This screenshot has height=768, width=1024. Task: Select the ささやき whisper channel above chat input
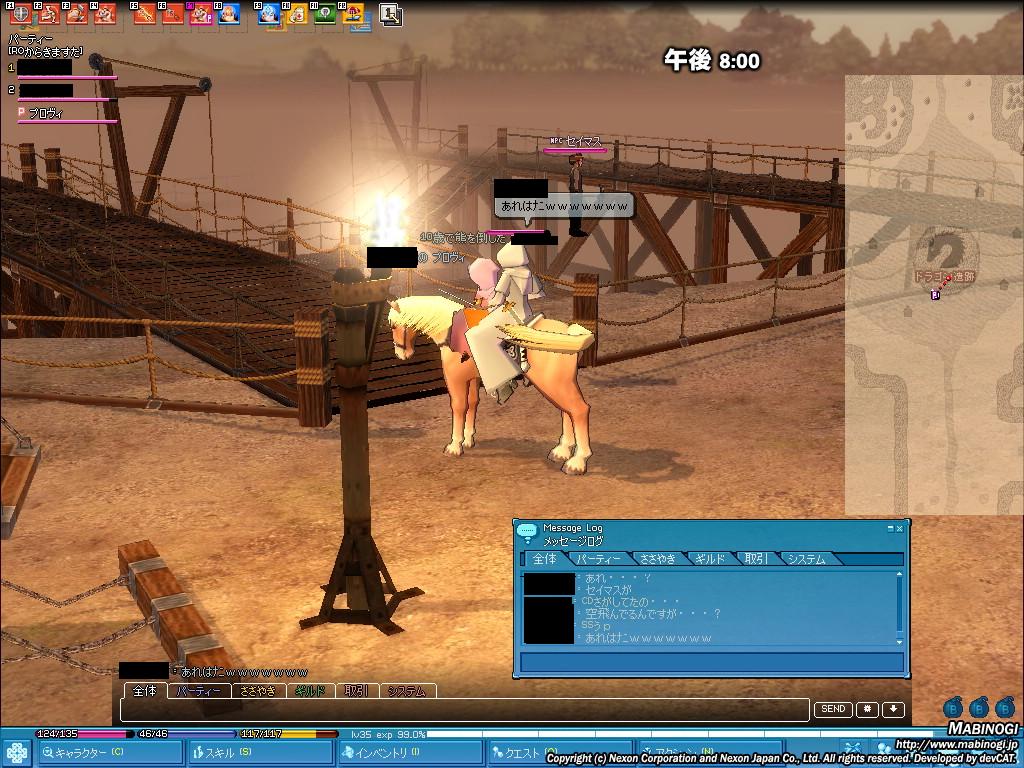259,691
